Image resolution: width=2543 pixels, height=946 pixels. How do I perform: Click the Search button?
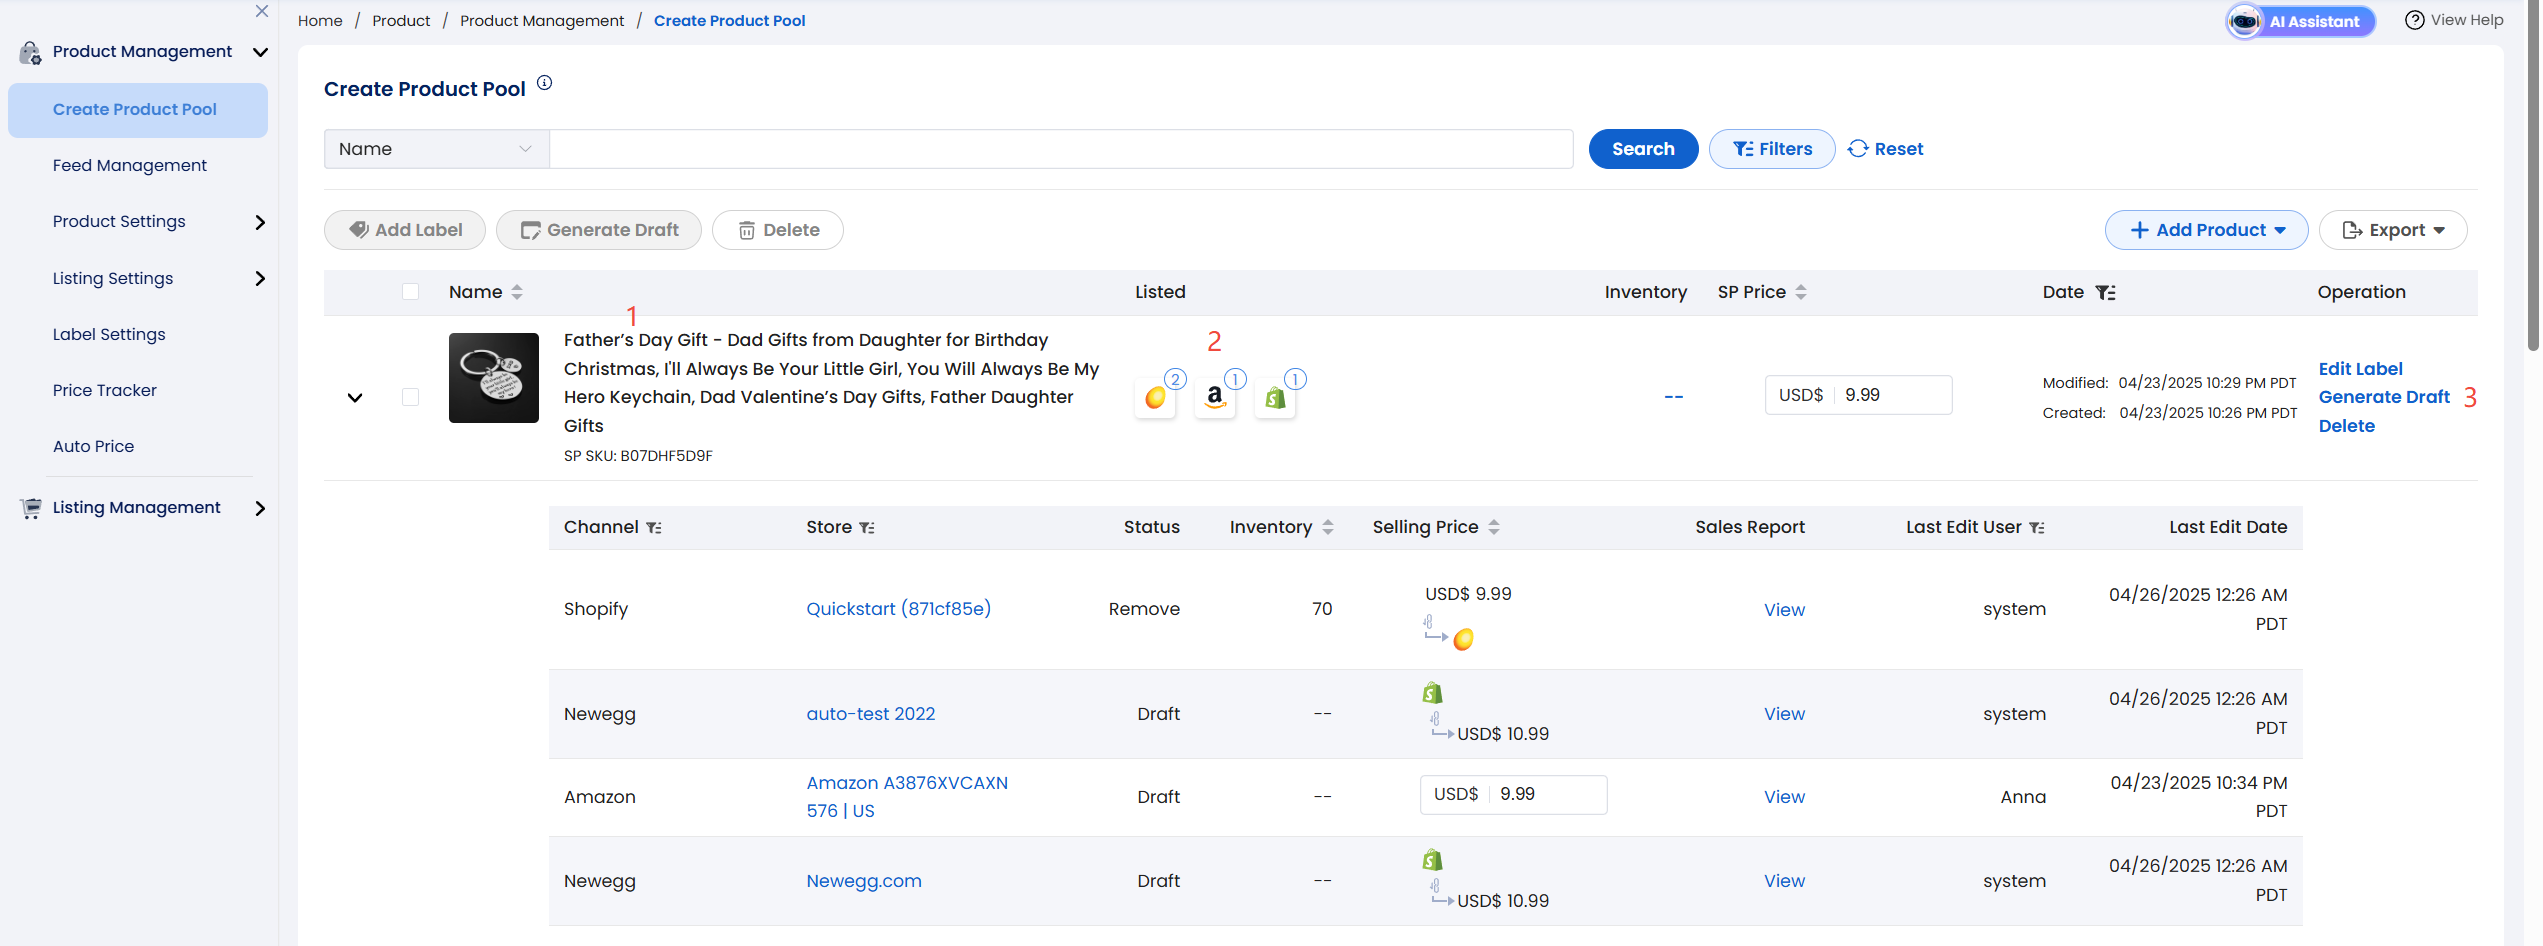pyautogui.click(x=1643, y=149)
